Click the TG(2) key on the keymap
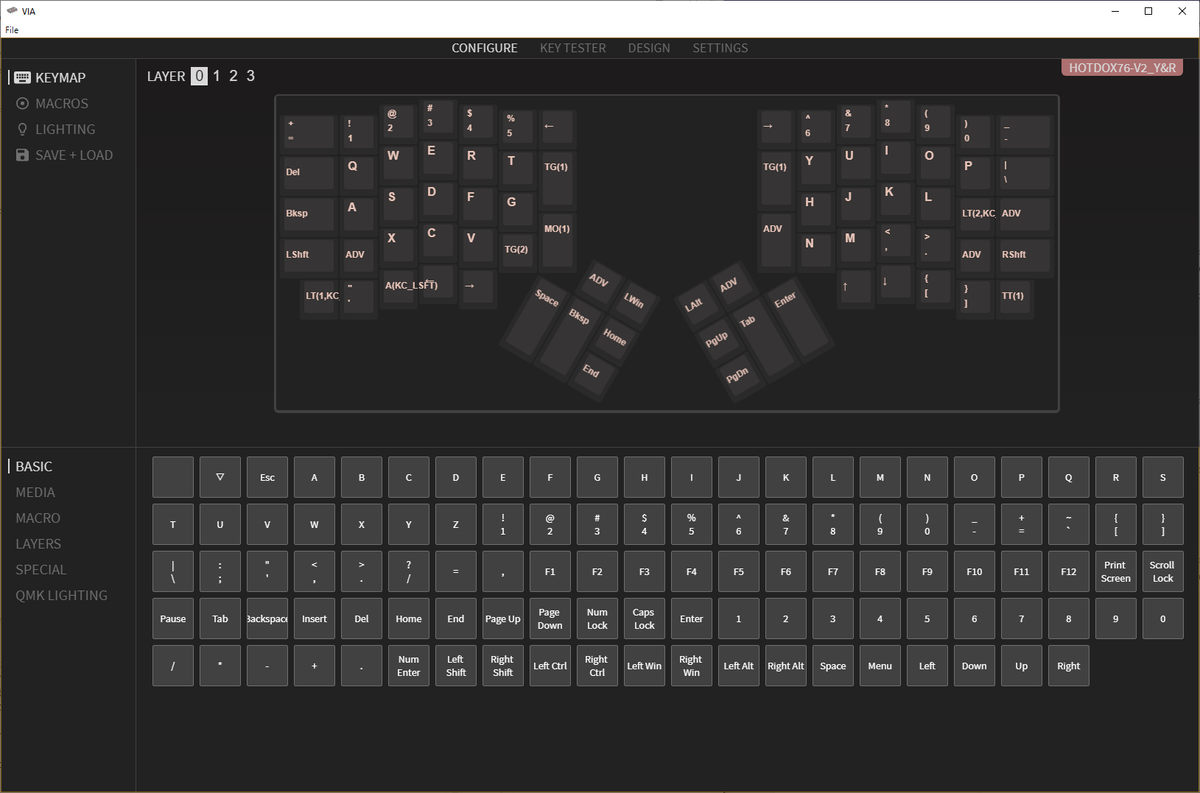 click(x=517, y=249)
